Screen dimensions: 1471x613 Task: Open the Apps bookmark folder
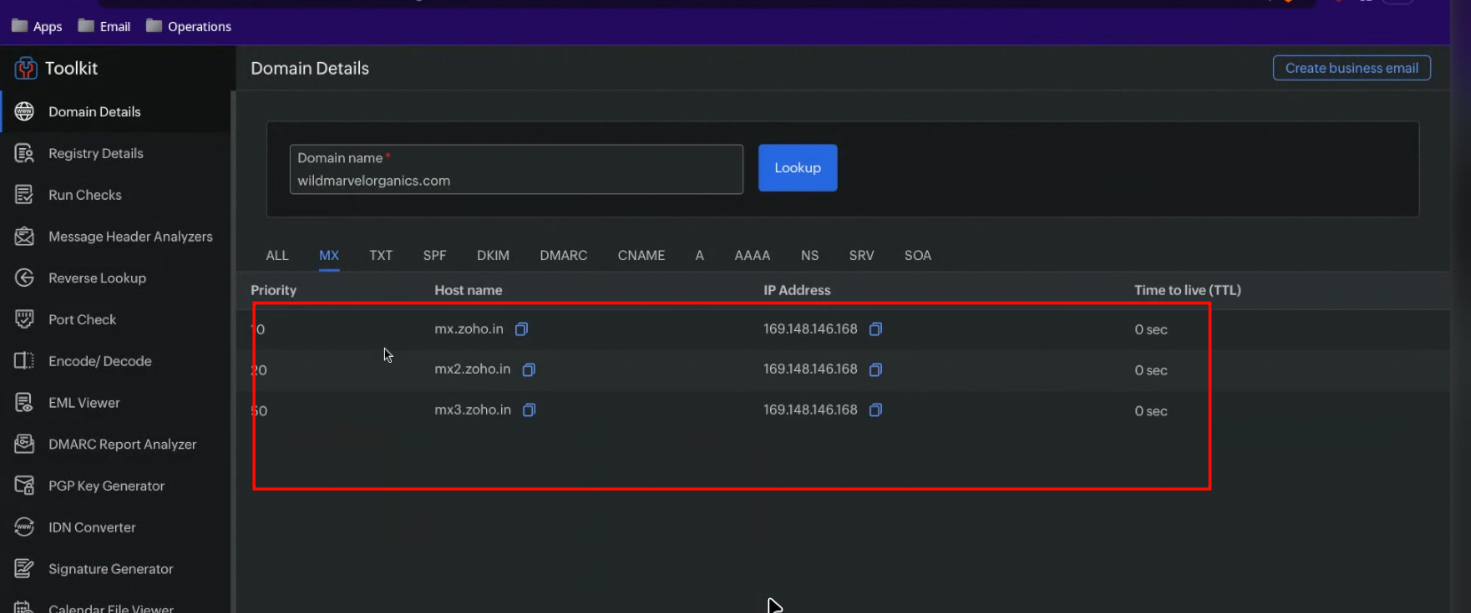pos(37,27)
